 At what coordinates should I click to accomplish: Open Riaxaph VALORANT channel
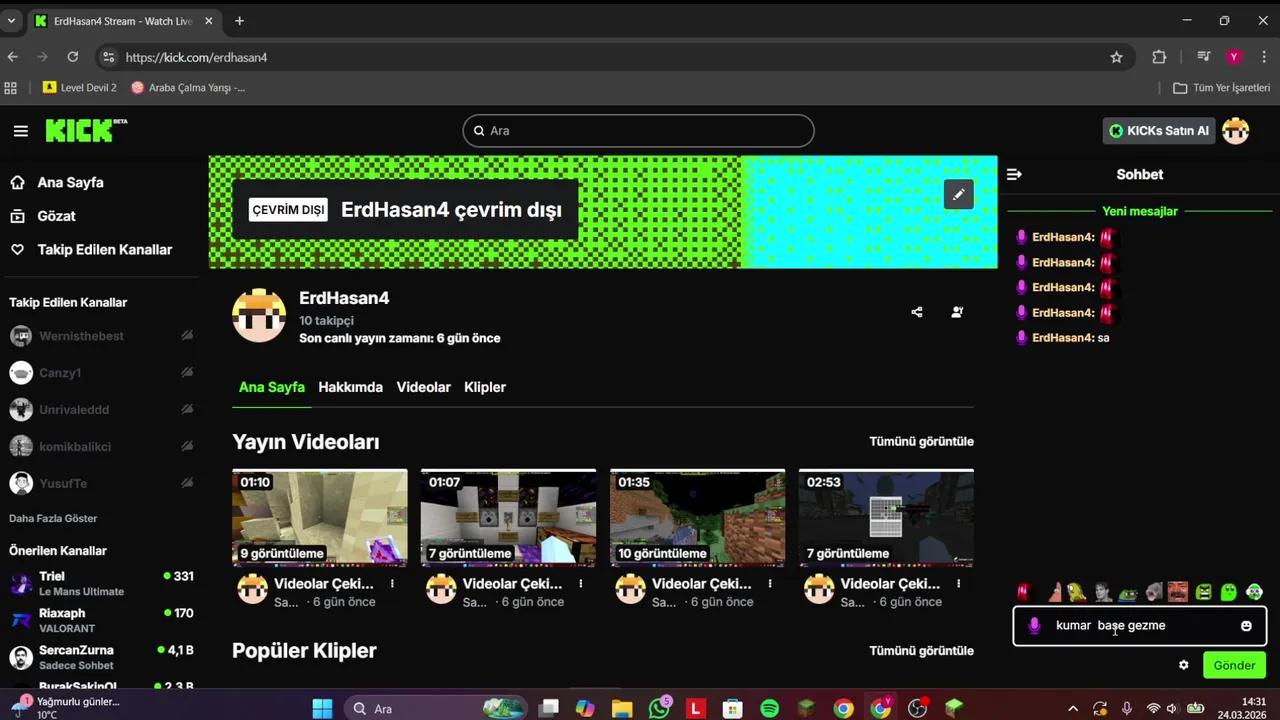pos(100,620)
